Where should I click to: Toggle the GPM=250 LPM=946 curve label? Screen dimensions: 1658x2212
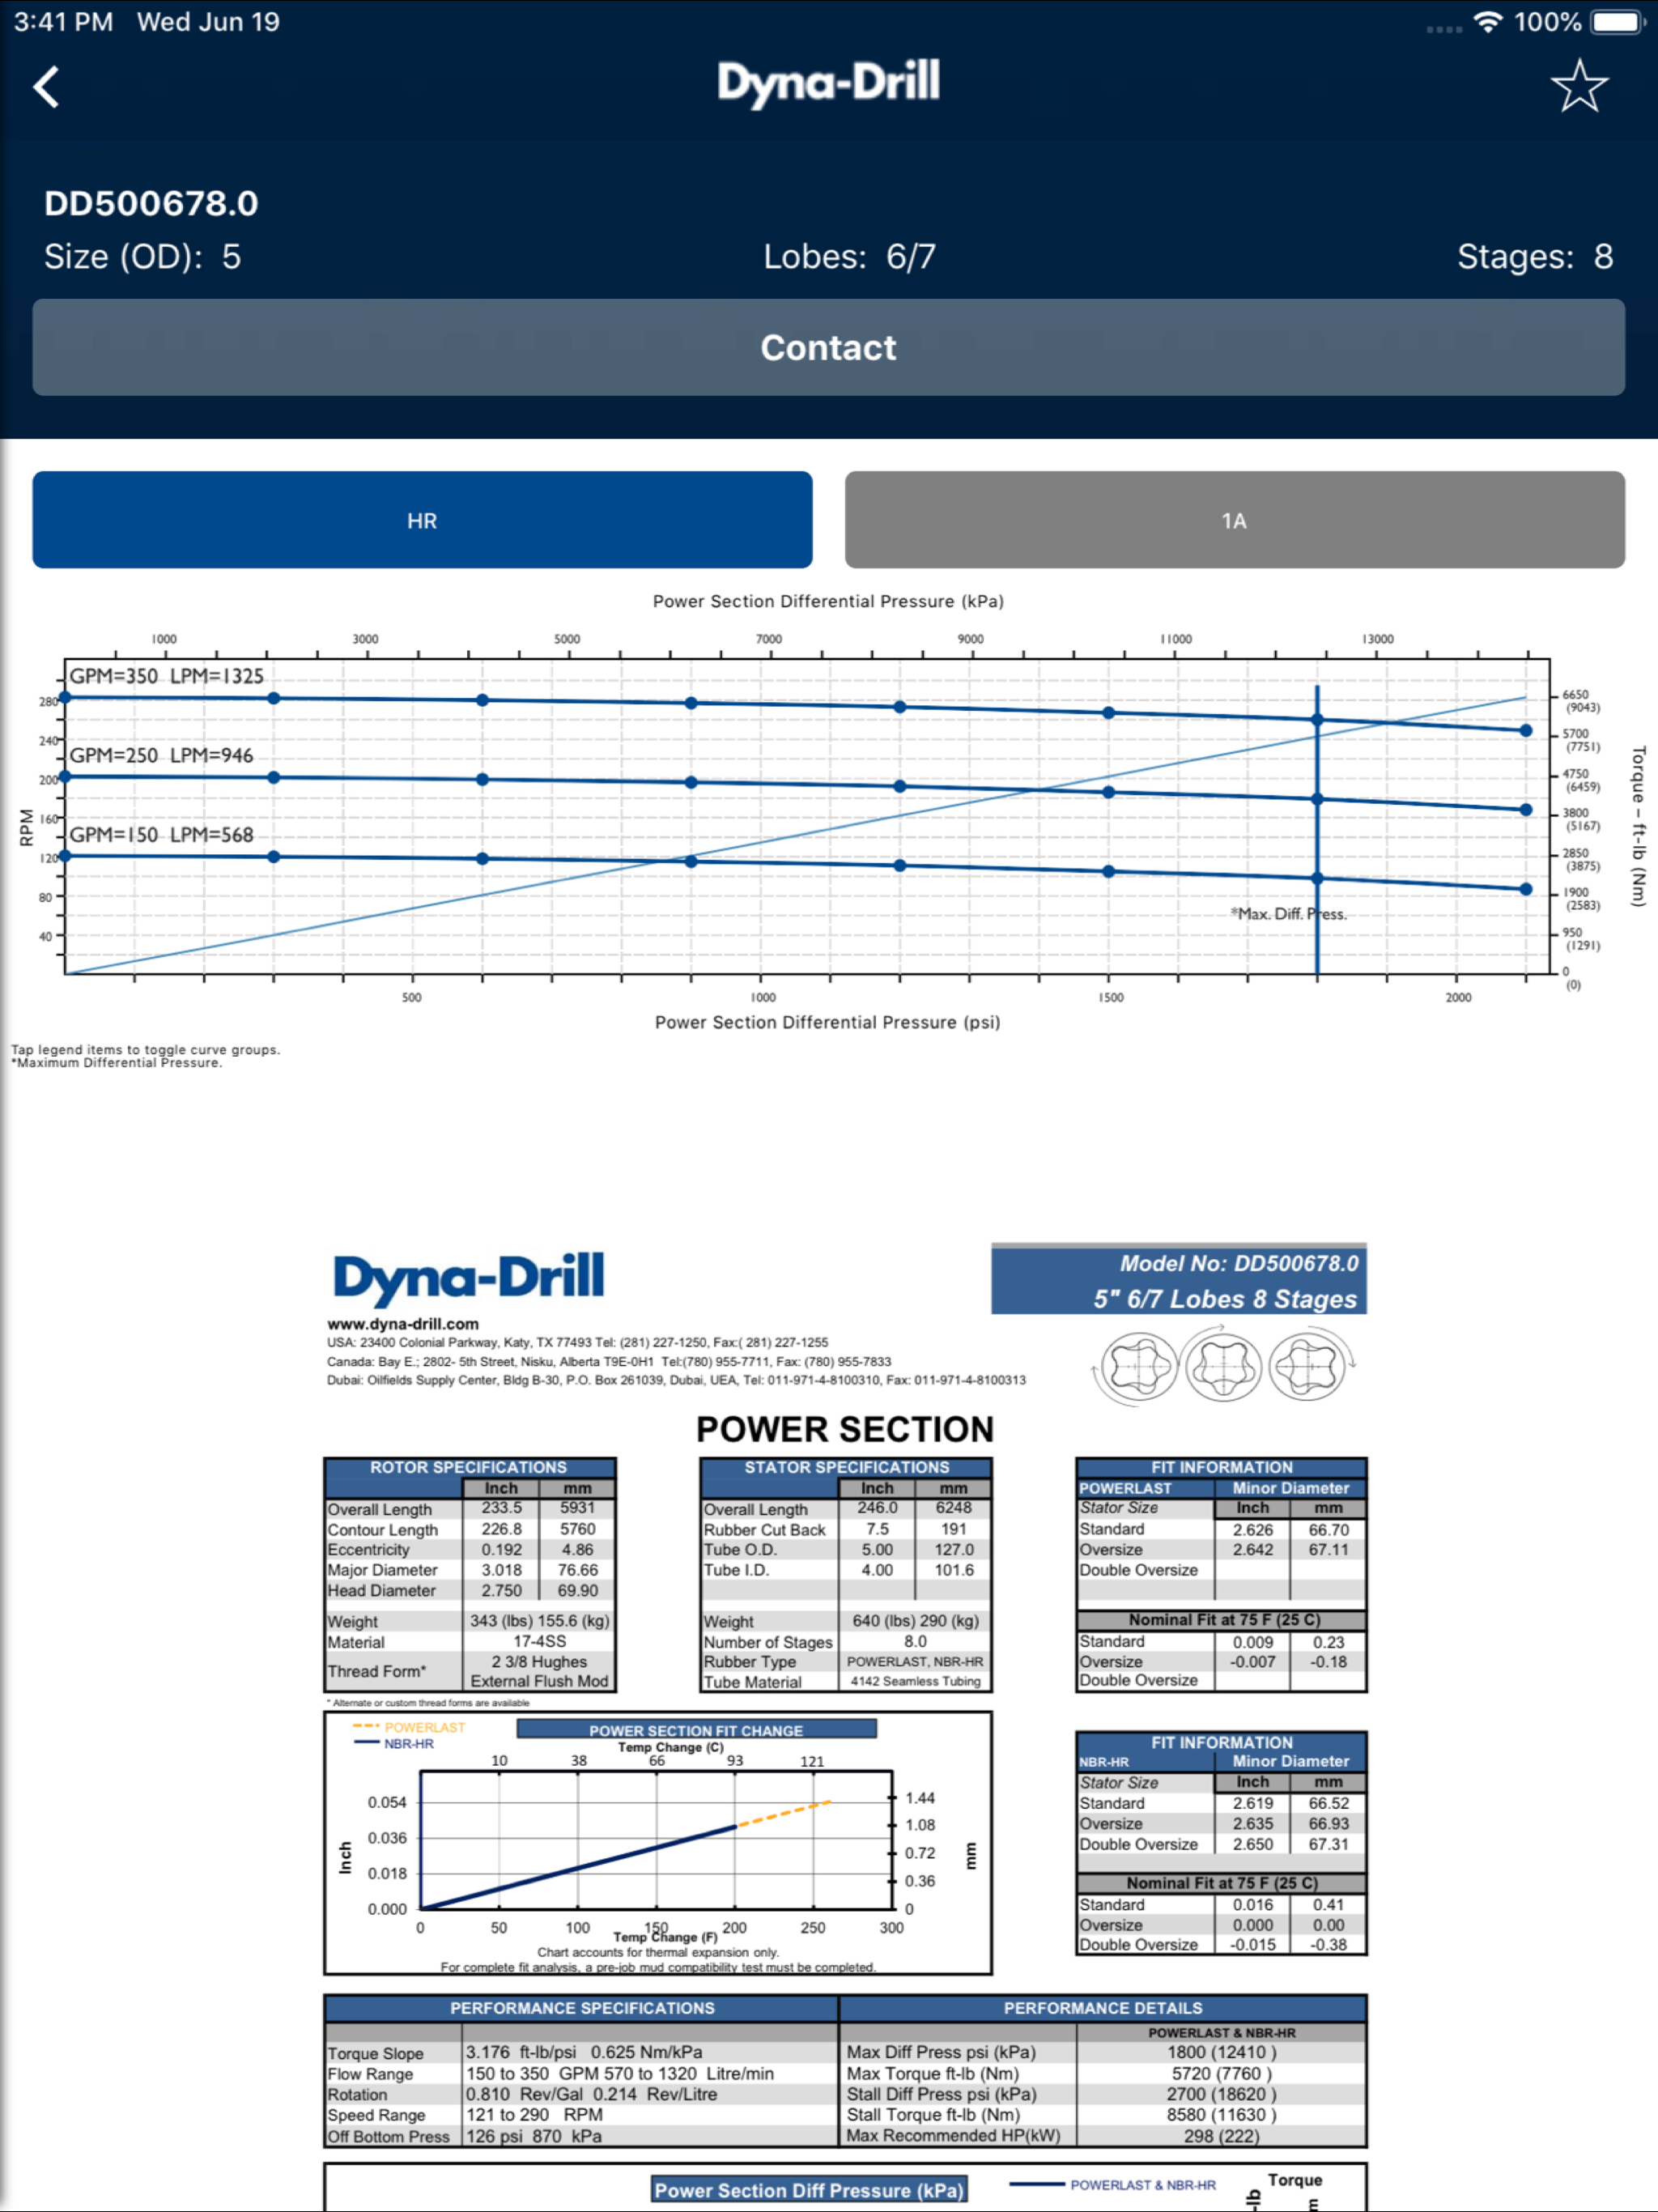[161, 755]
